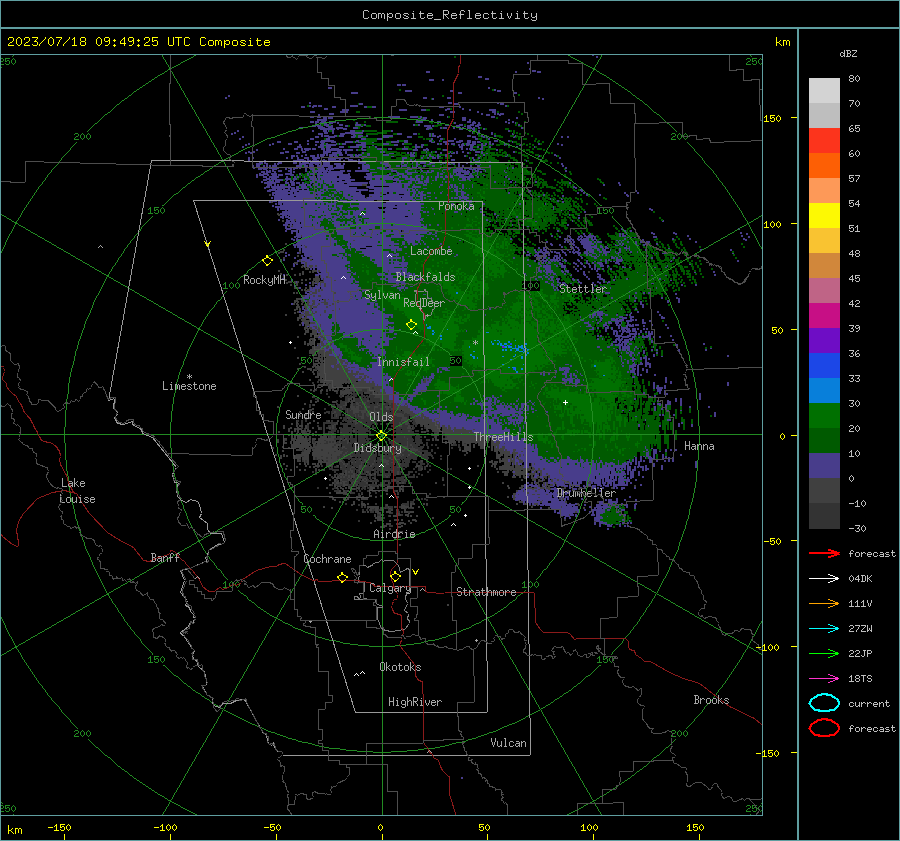Click the cyan current ellipse icon
The image size is (900, 841).
824,703
